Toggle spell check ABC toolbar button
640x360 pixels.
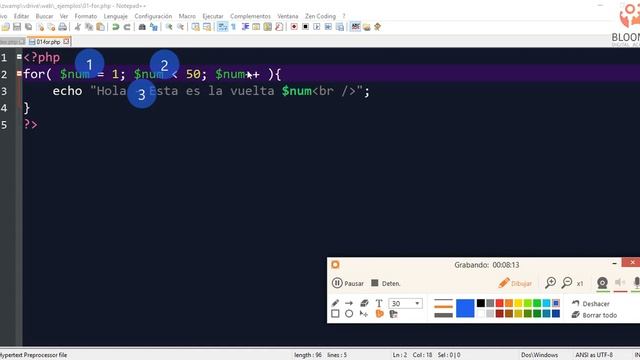coord(356,27)
